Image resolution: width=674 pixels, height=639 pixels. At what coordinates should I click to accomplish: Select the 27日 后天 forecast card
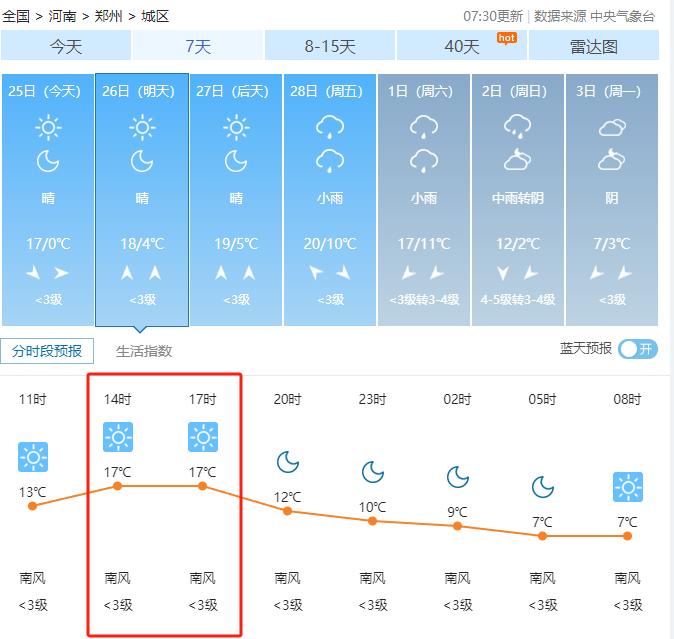[236, 199]
